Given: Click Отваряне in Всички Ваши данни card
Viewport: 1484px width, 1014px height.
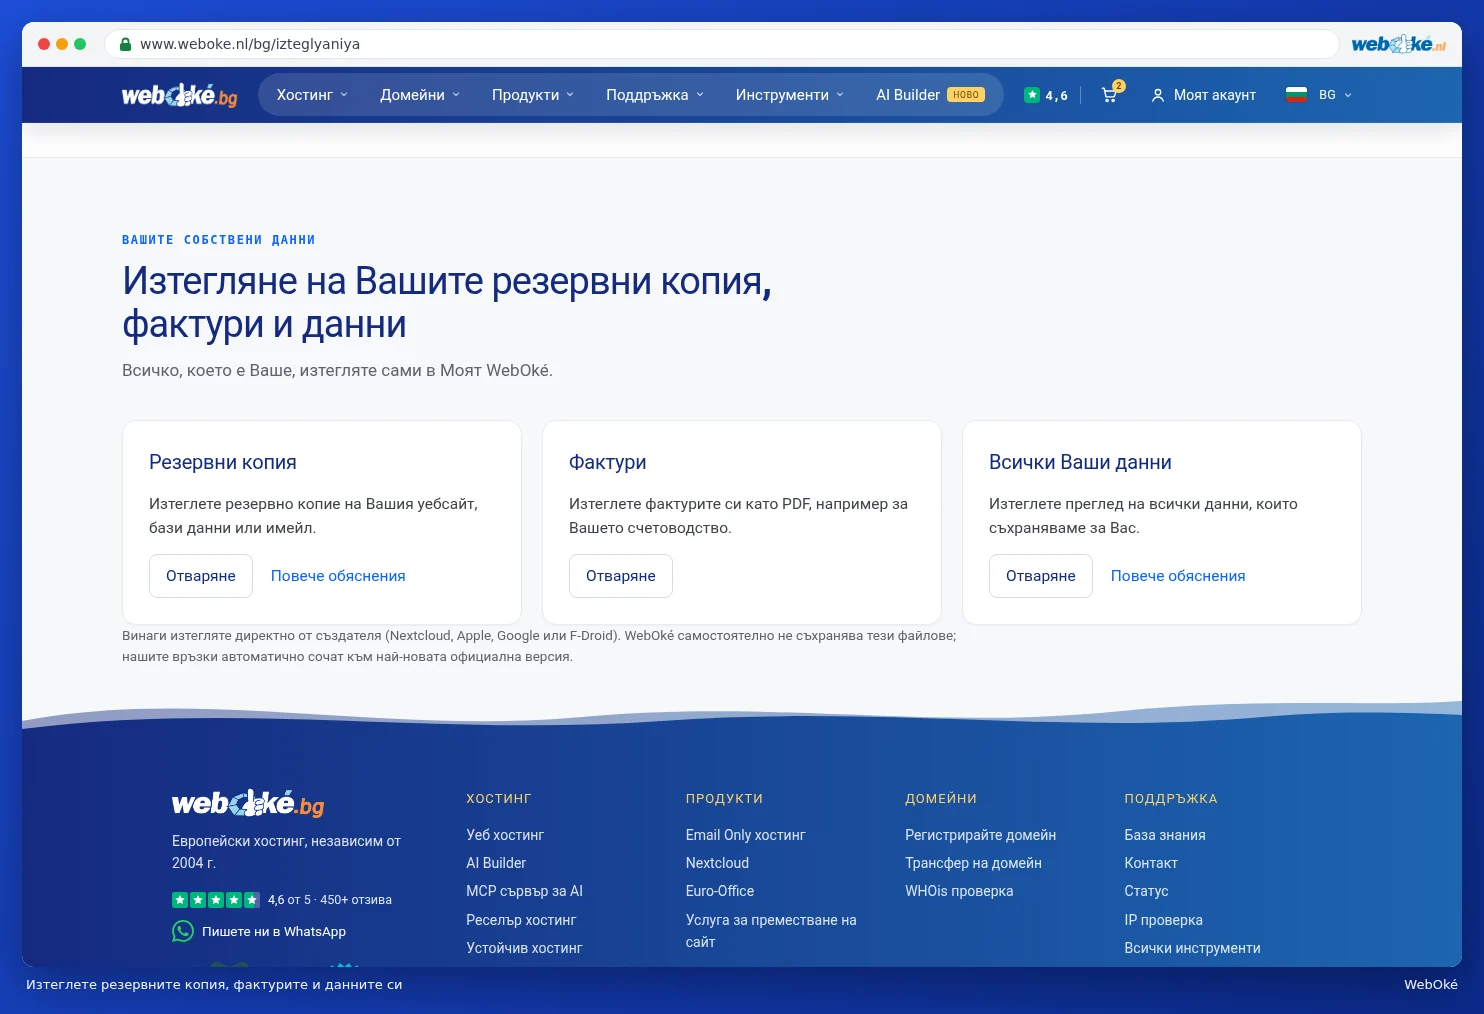Looking at the screenshot, I should click(x=1041, y=576).
